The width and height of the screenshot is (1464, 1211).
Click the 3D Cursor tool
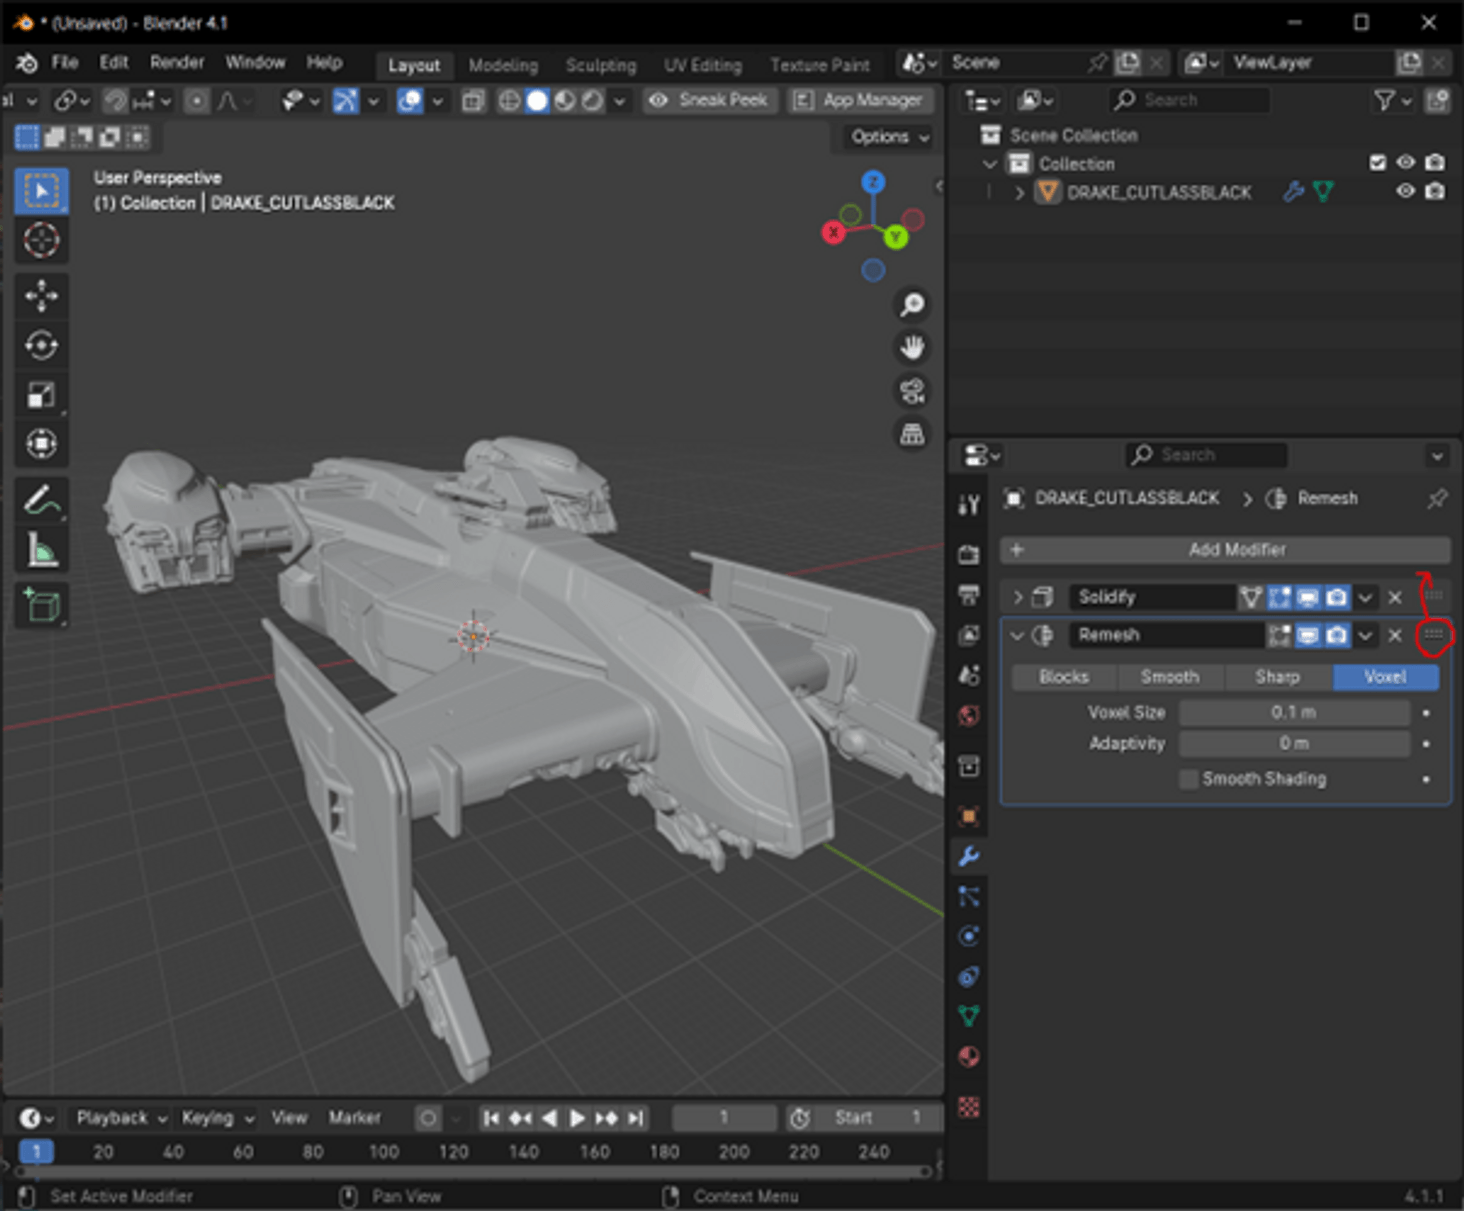[41, 240]
